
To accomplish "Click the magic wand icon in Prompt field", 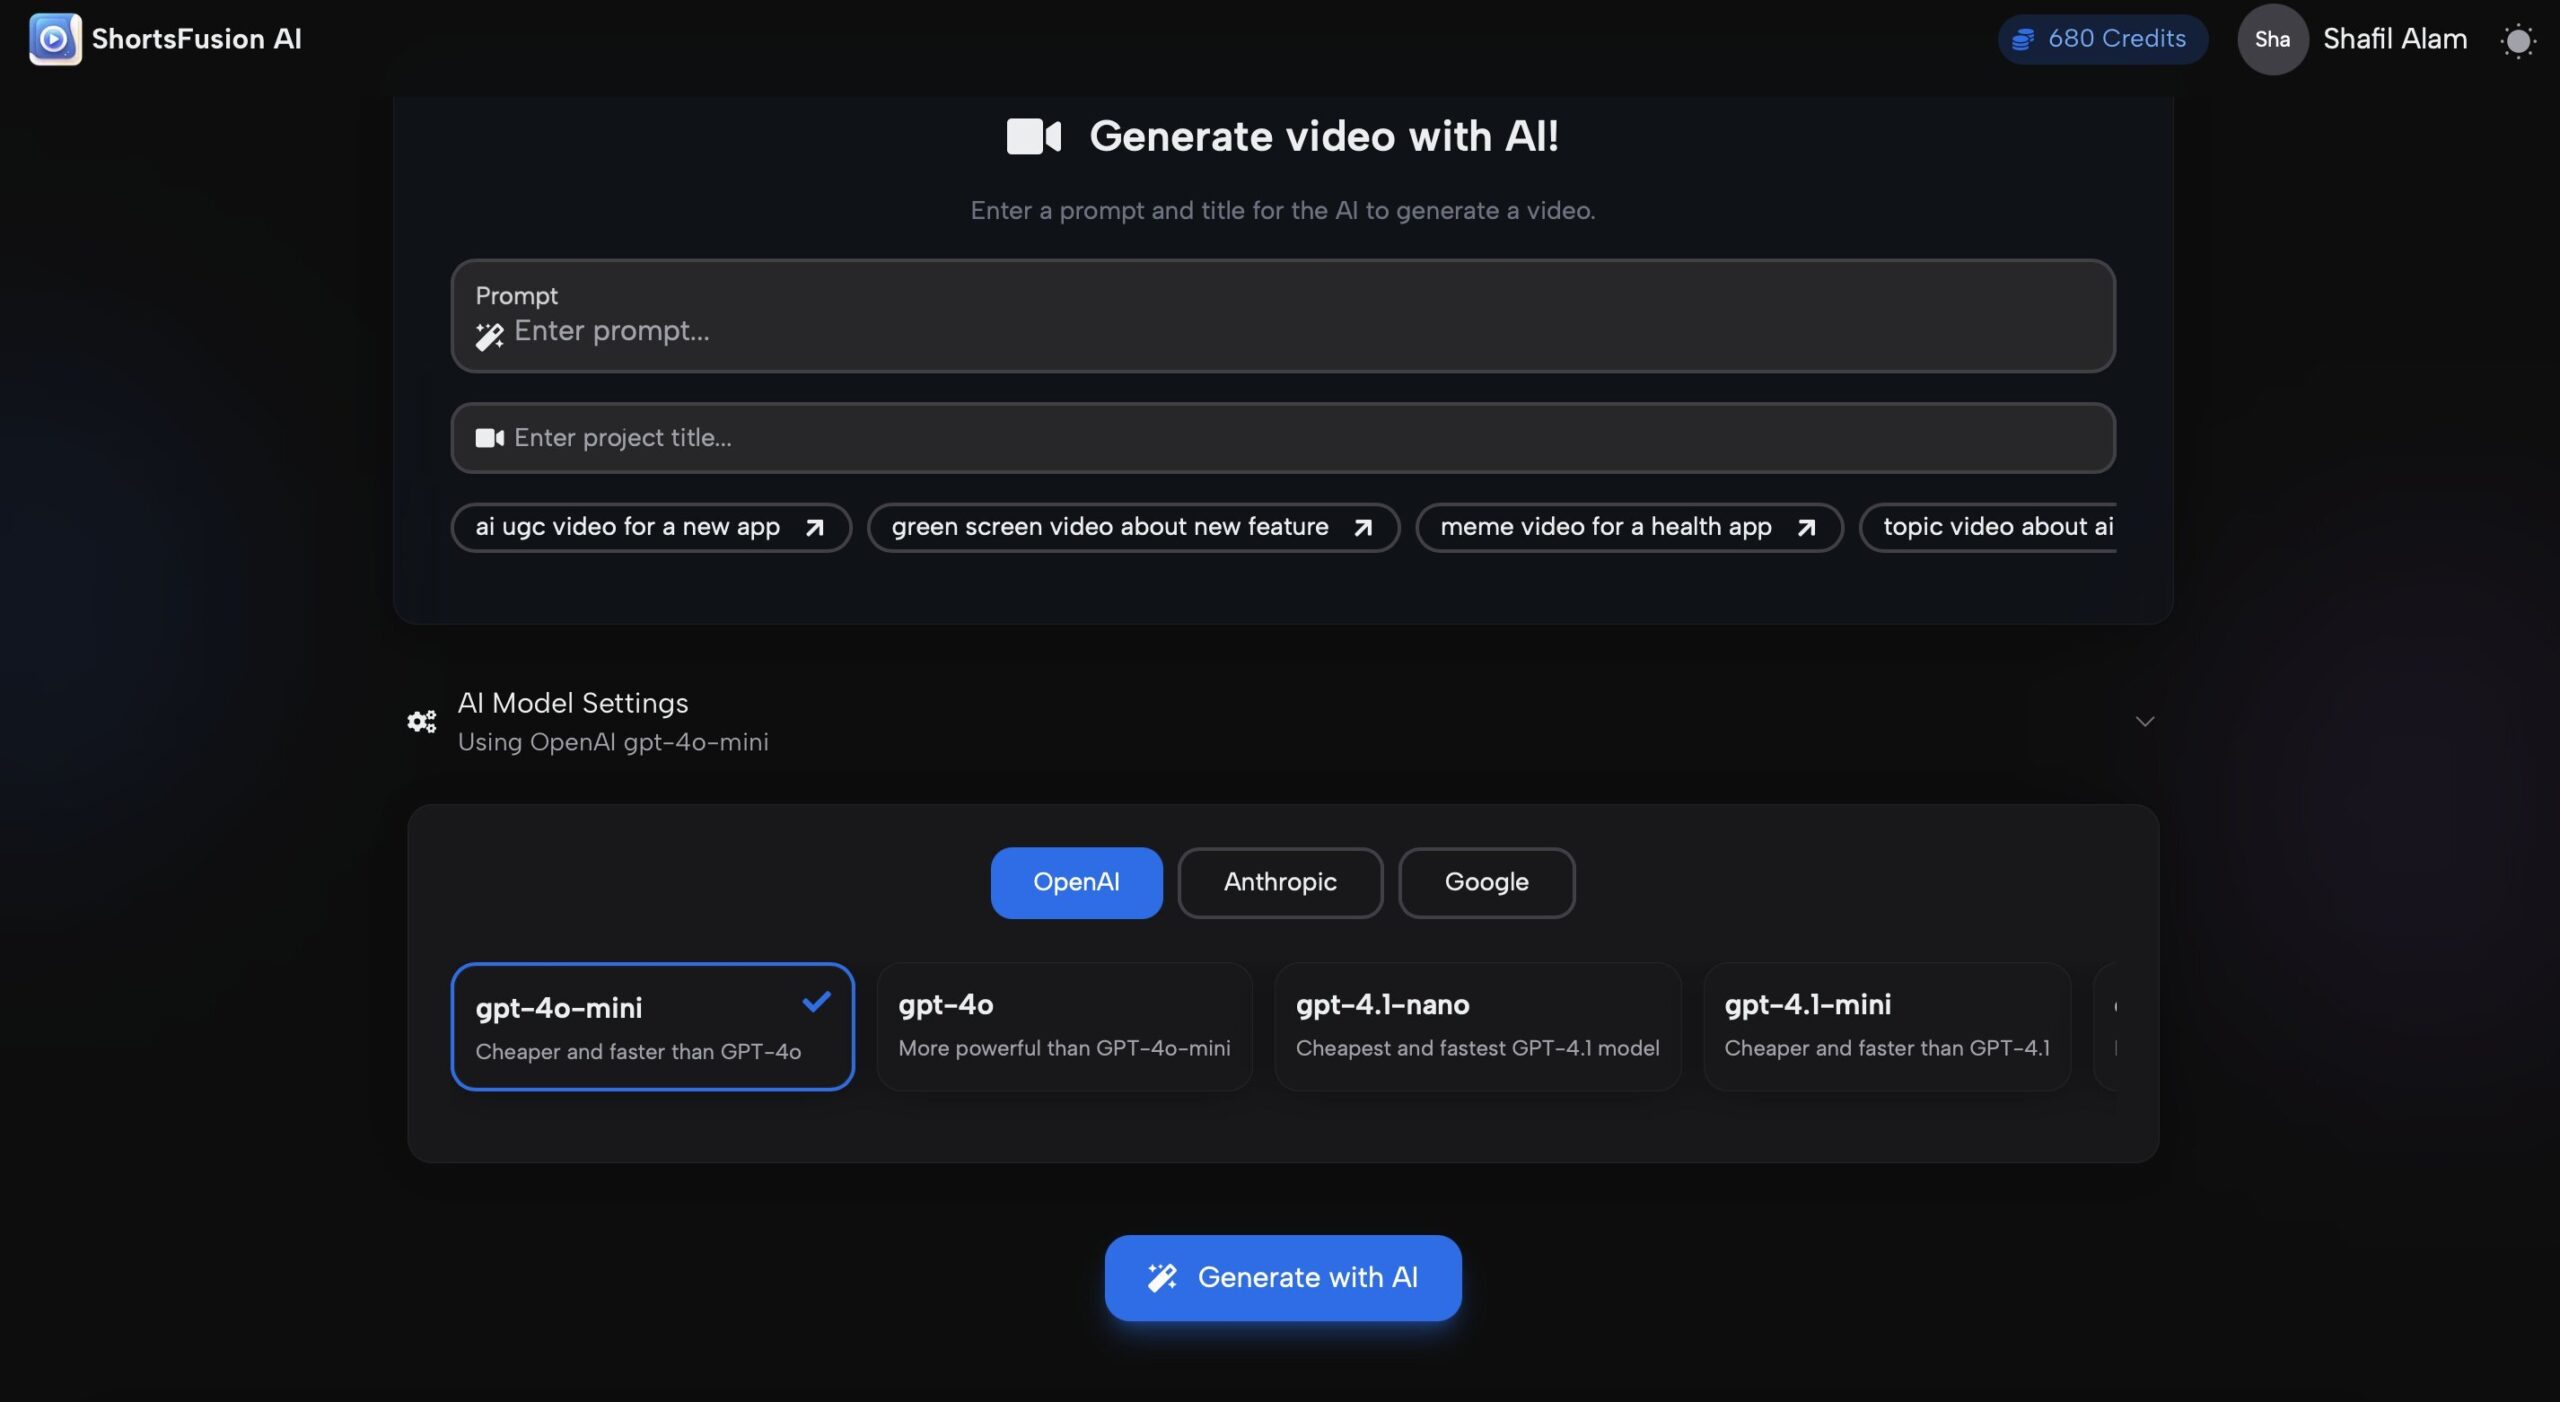I will [489, 336].
